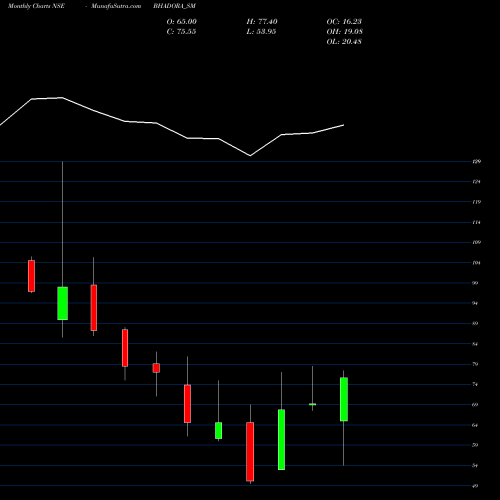Screen dimensions: 500x500
Task: Click the 49 price axis label
Action: (475, 486)
